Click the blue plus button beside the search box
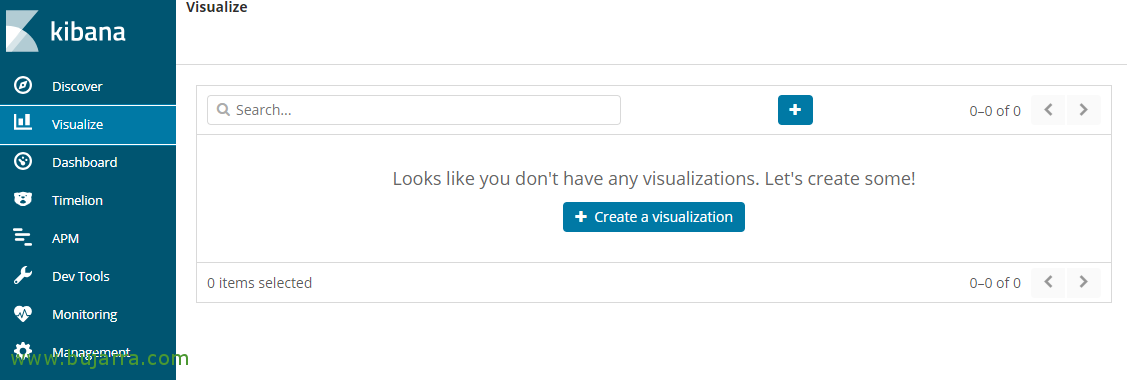1127x380 pixels. pyautogui.click(x=795, y=110)
